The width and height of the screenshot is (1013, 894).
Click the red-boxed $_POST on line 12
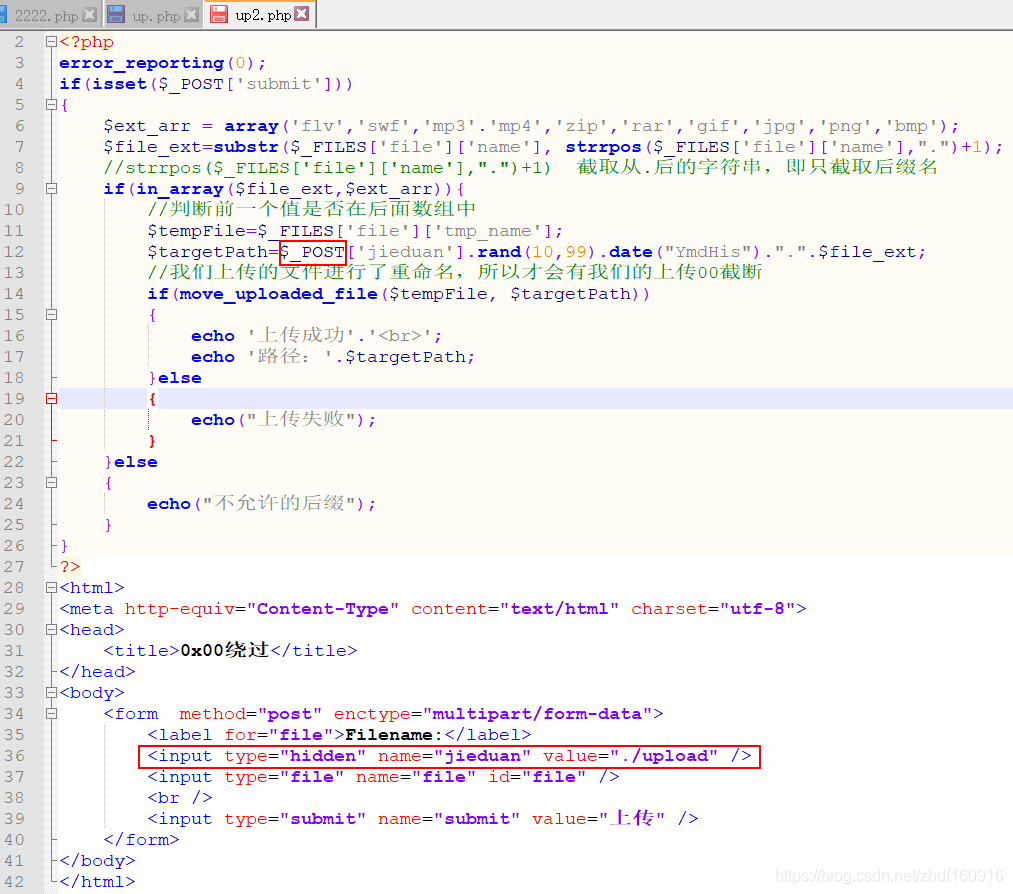point(312,252)
